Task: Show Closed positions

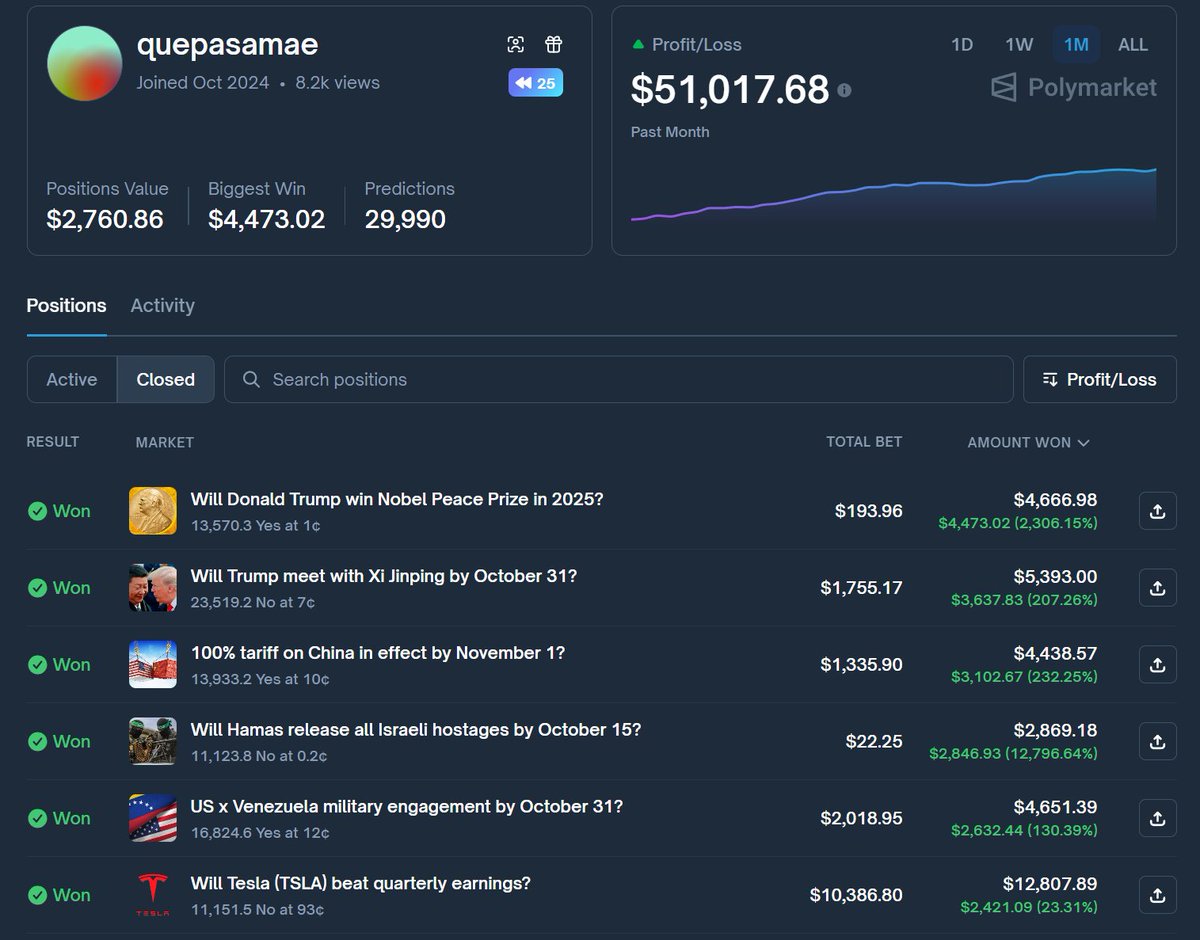Action: [166, 379]
